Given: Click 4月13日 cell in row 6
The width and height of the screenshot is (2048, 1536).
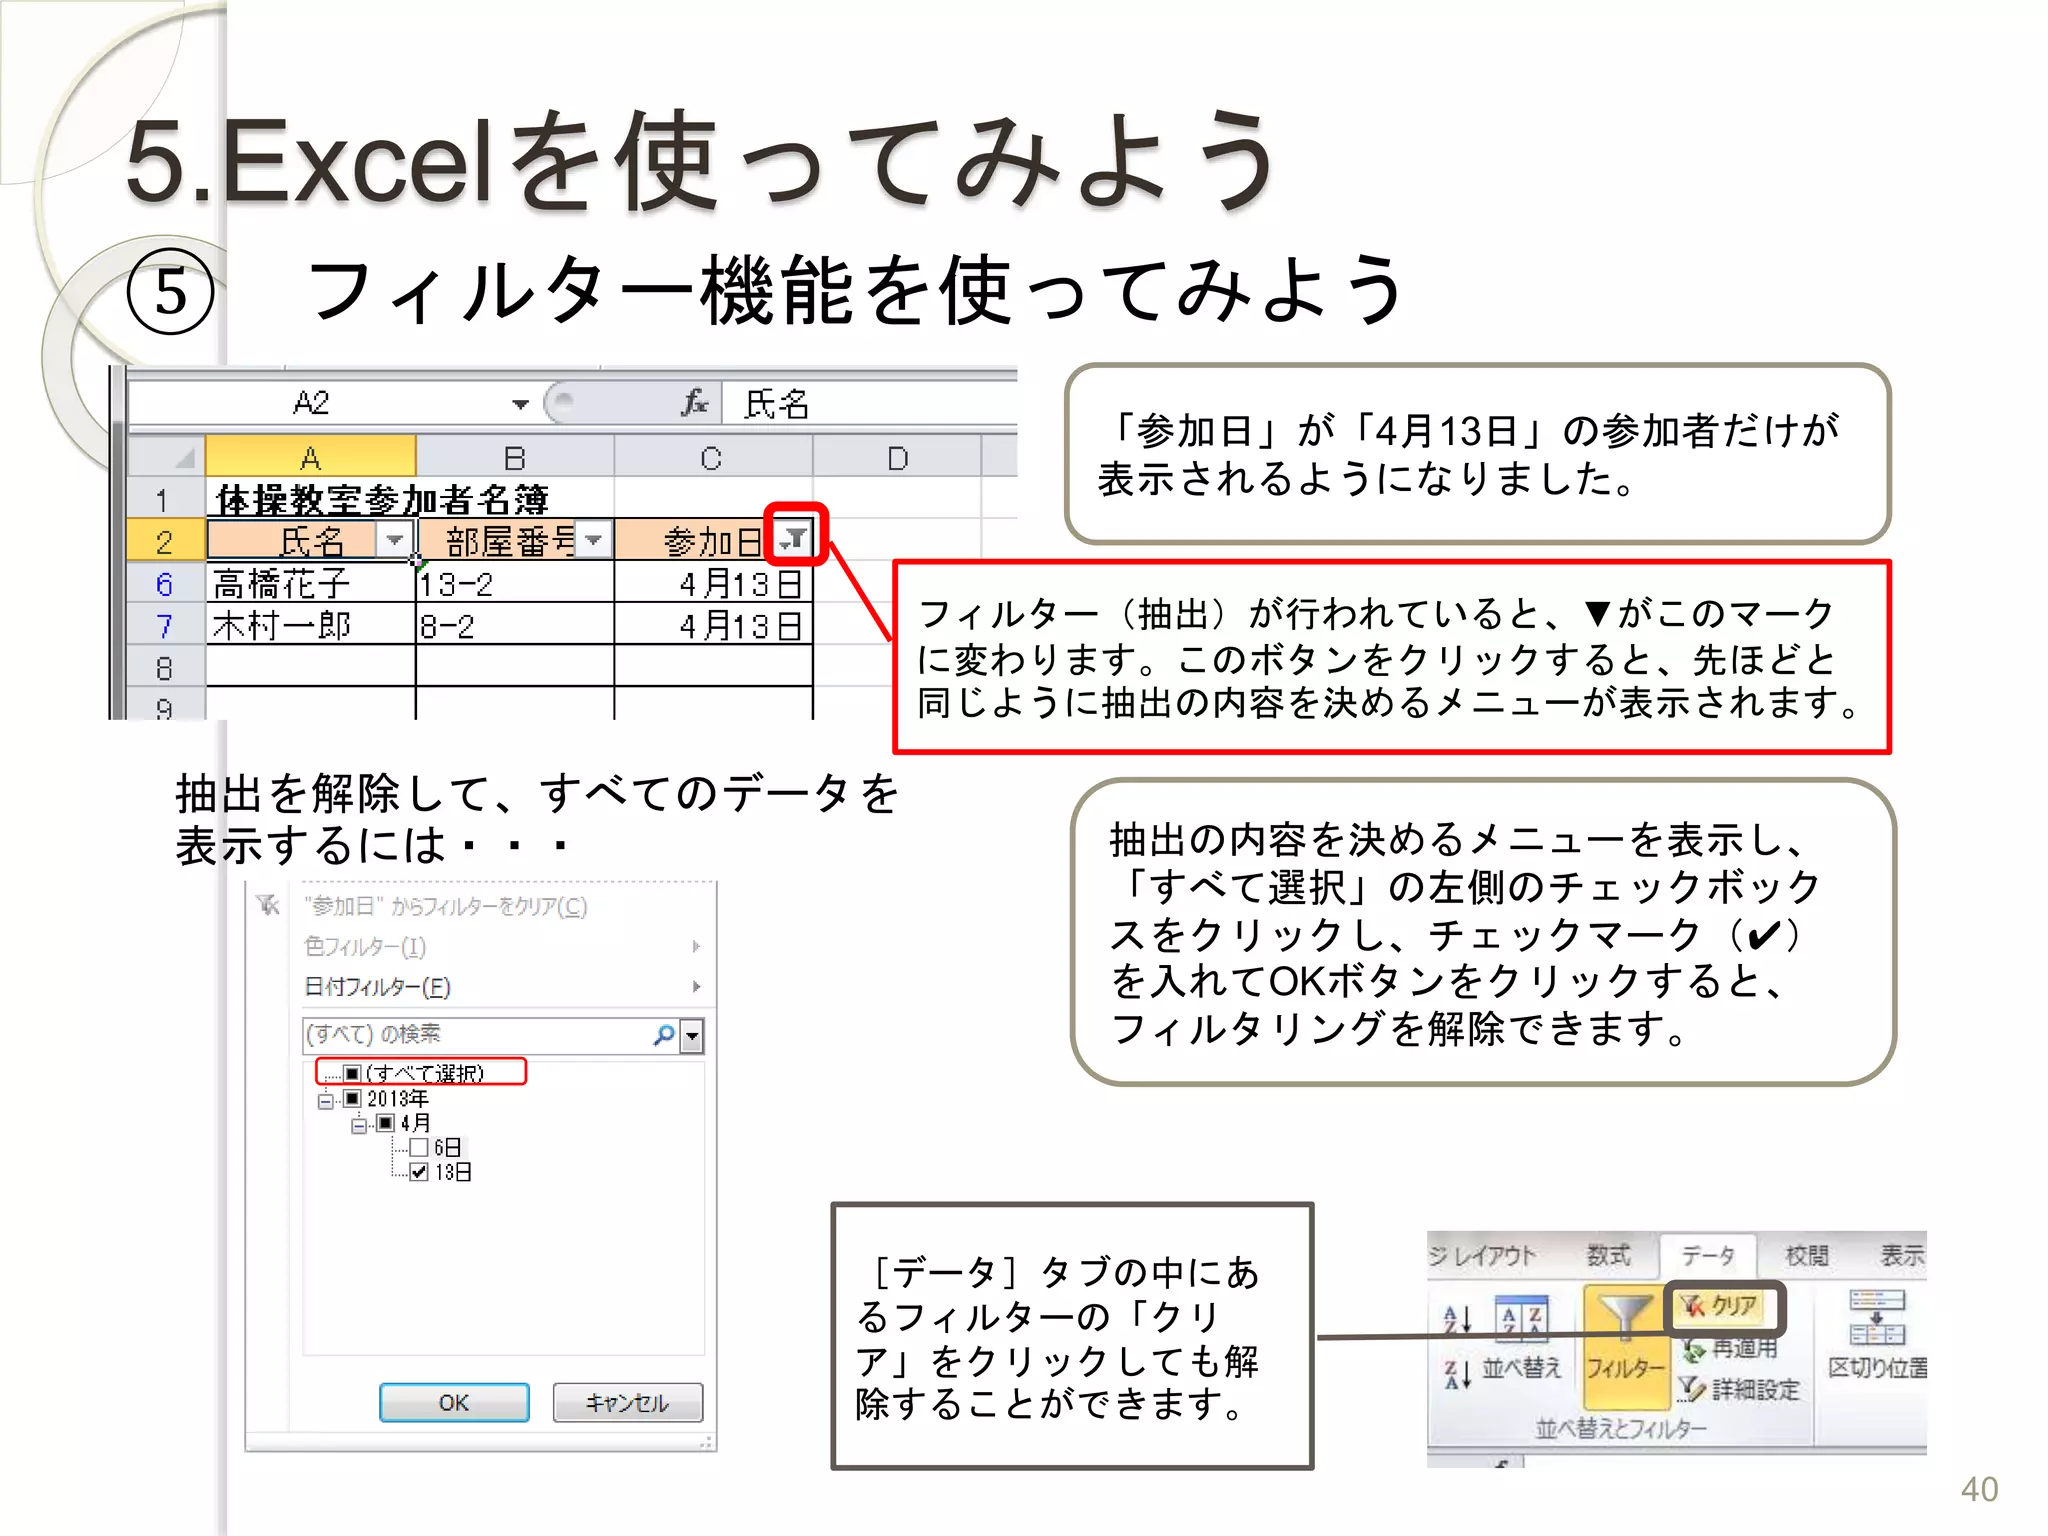Looking at the screenshot, I should coord(713,583).
